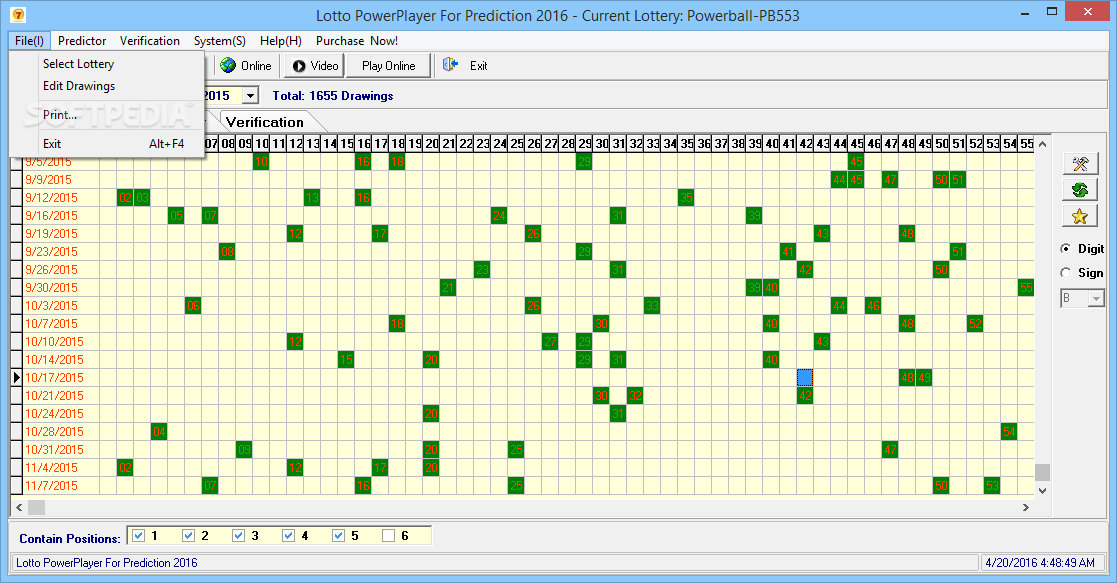This screenshot has width=1117, height=583.
Task: Enable Contain Positions checkbox 6
Action: click(388, 535)
